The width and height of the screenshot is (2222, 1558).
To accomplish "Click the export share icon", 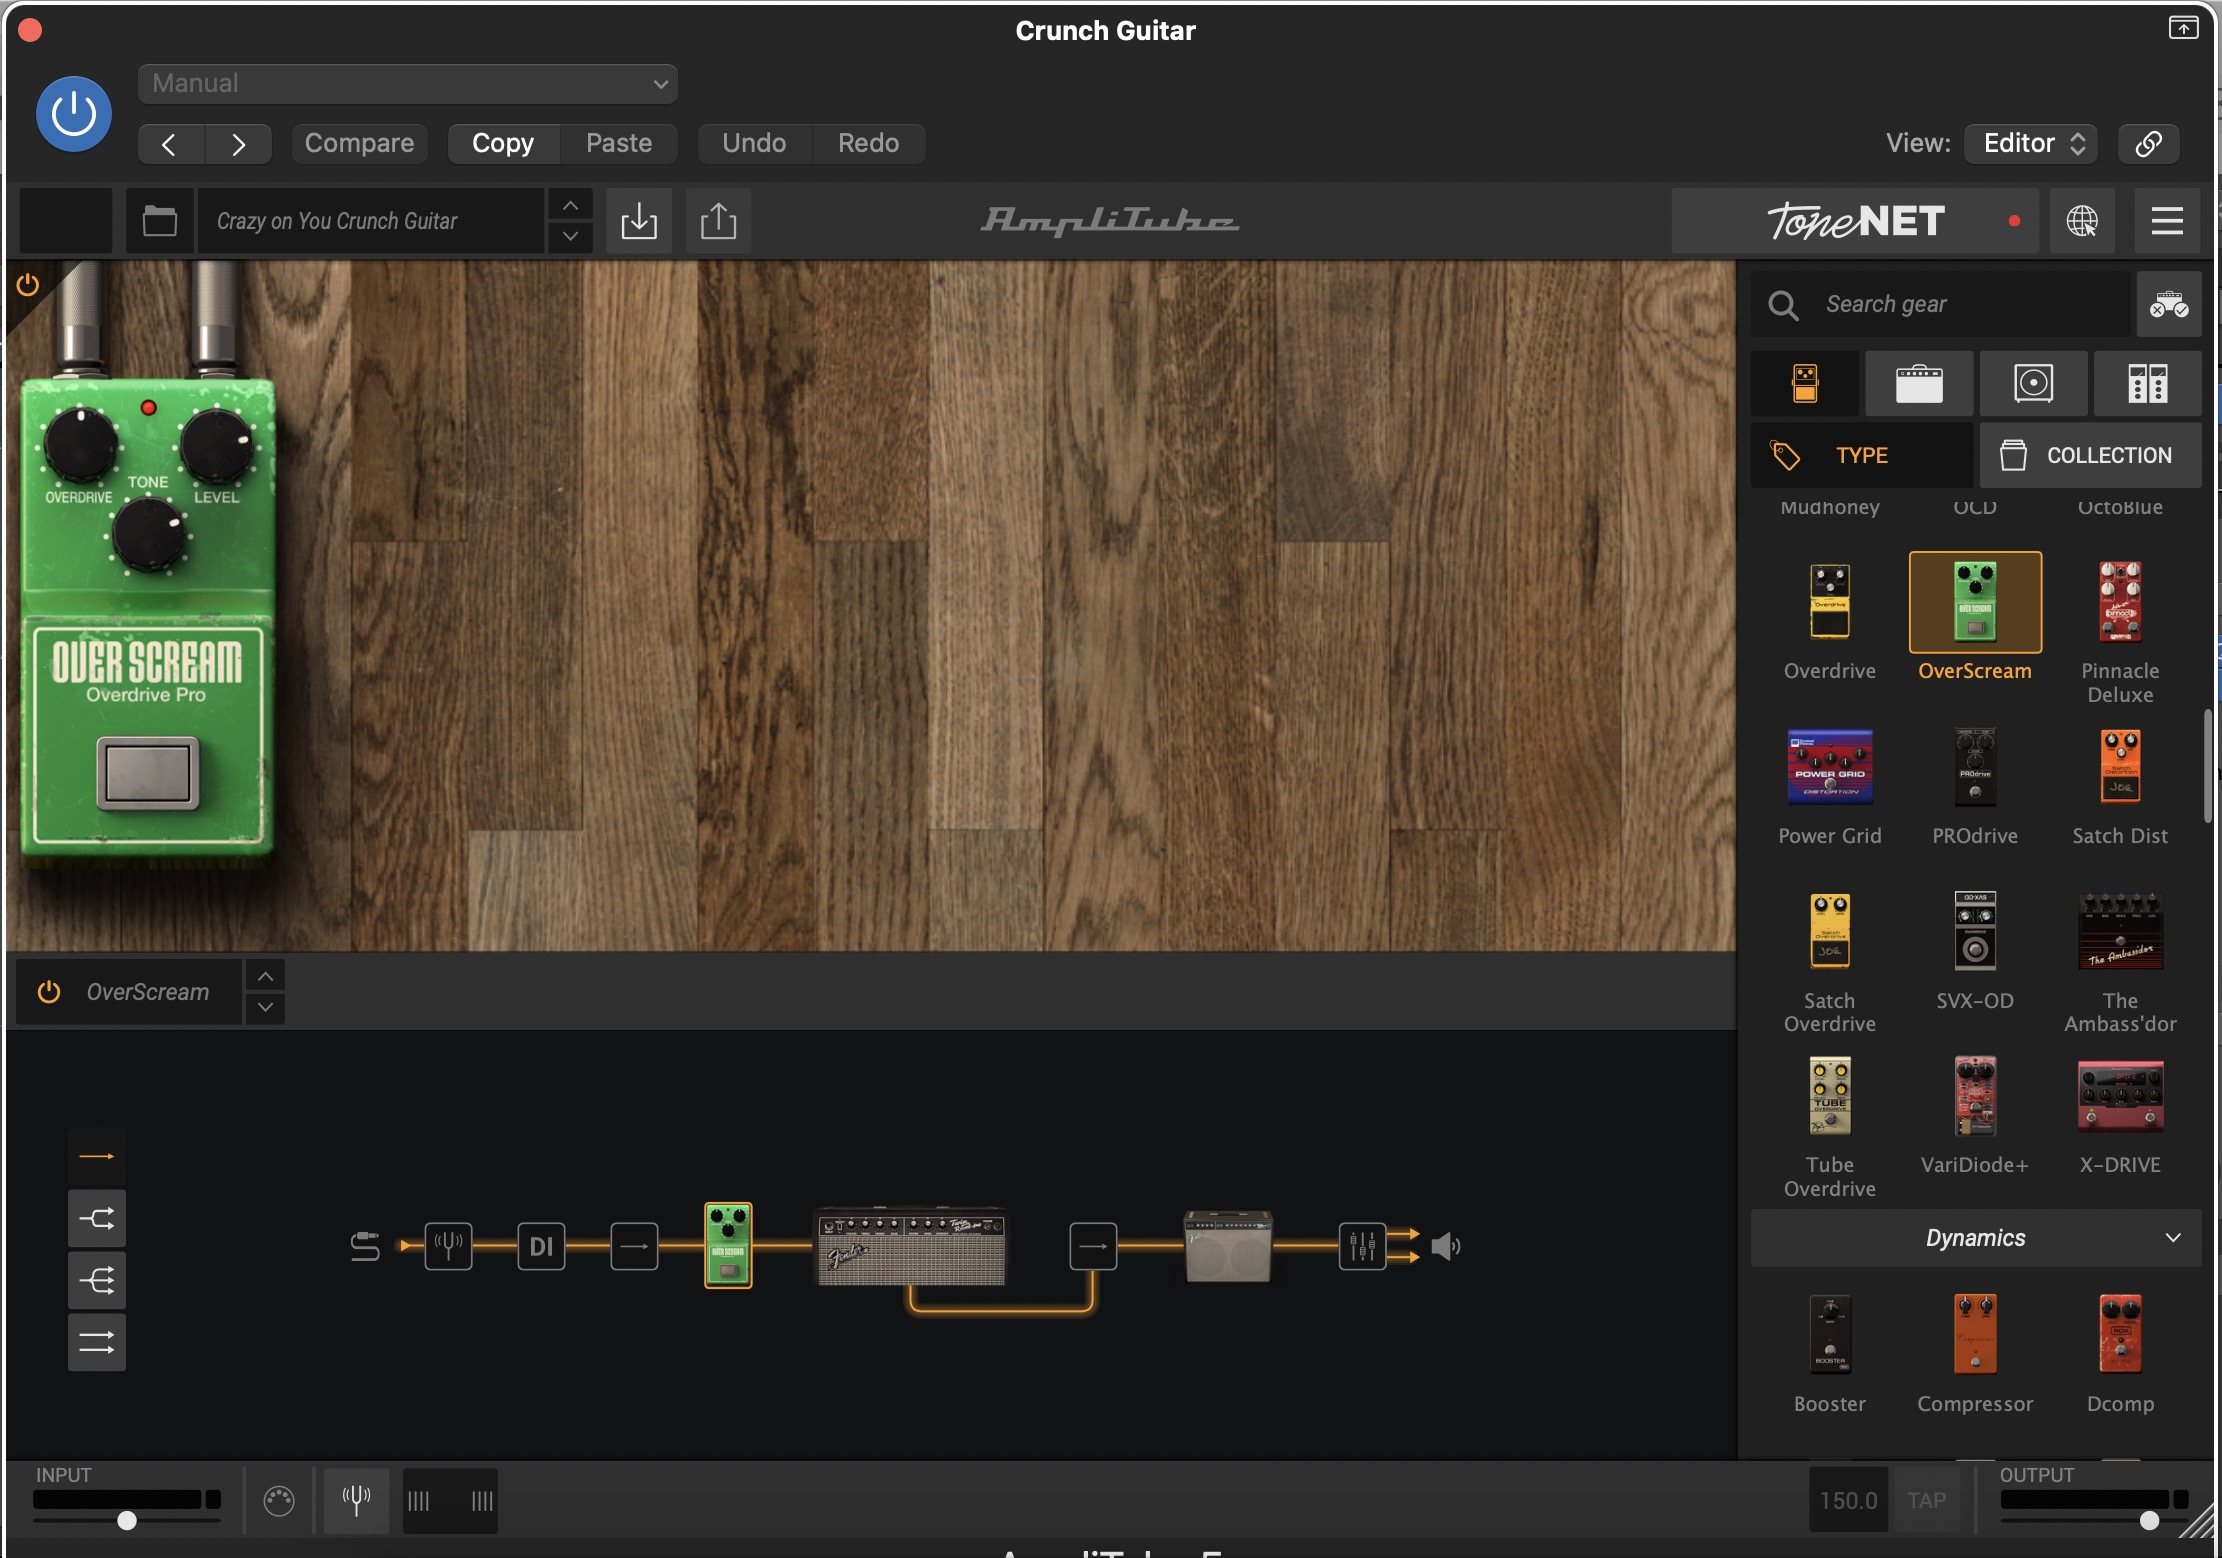I will point(718,221).
